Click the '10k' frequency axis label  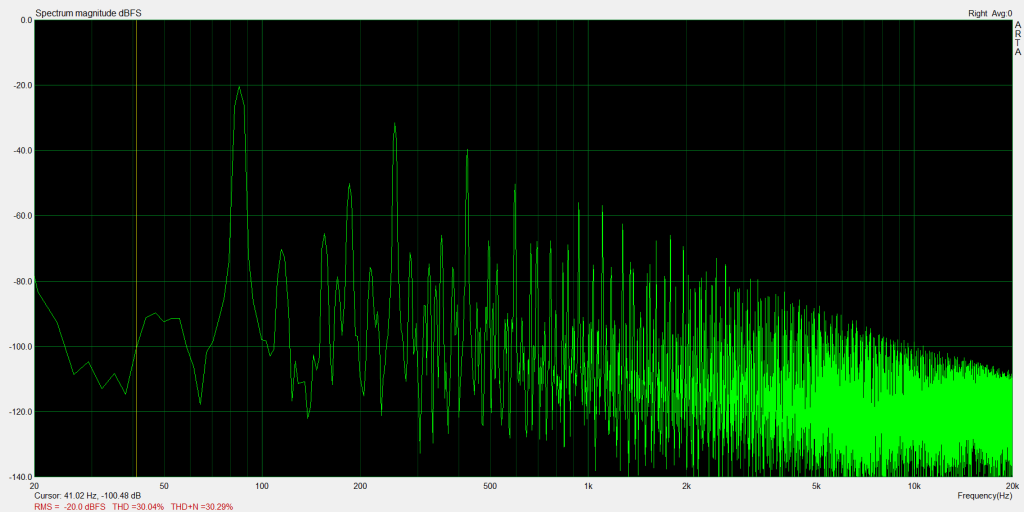914,487
